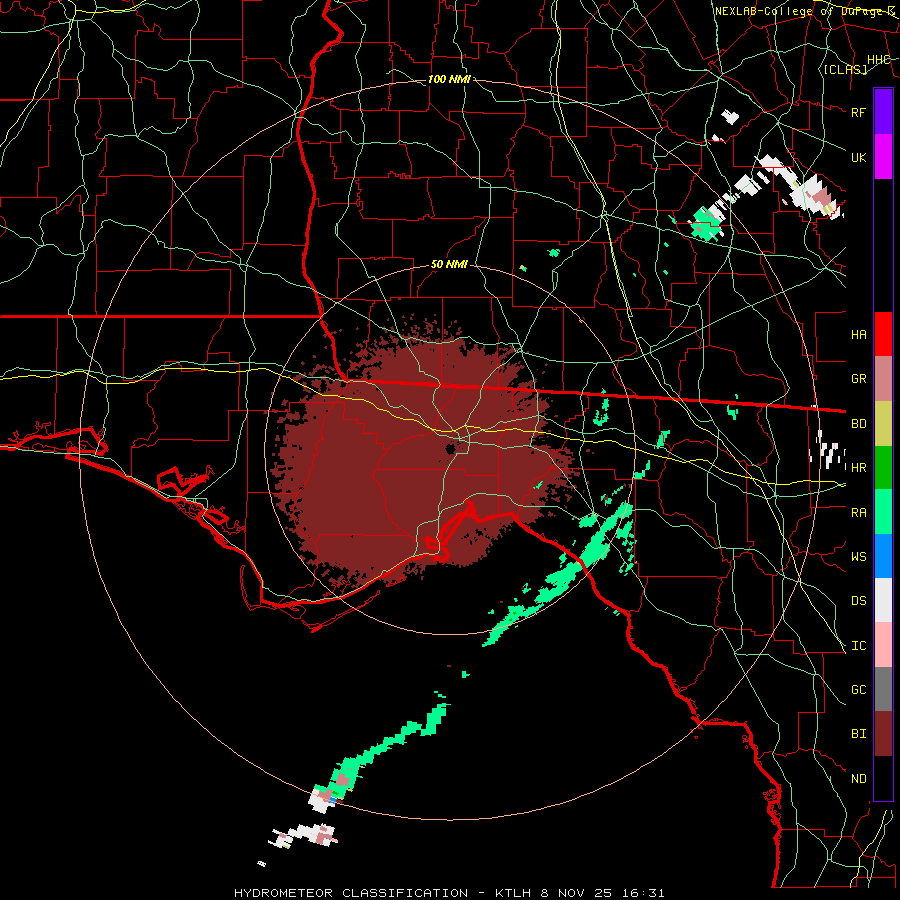Click the HA legend label
Image resolution: width=900 pixels, height=900 pixels.
pyautogui.click(x=859, y=335)
